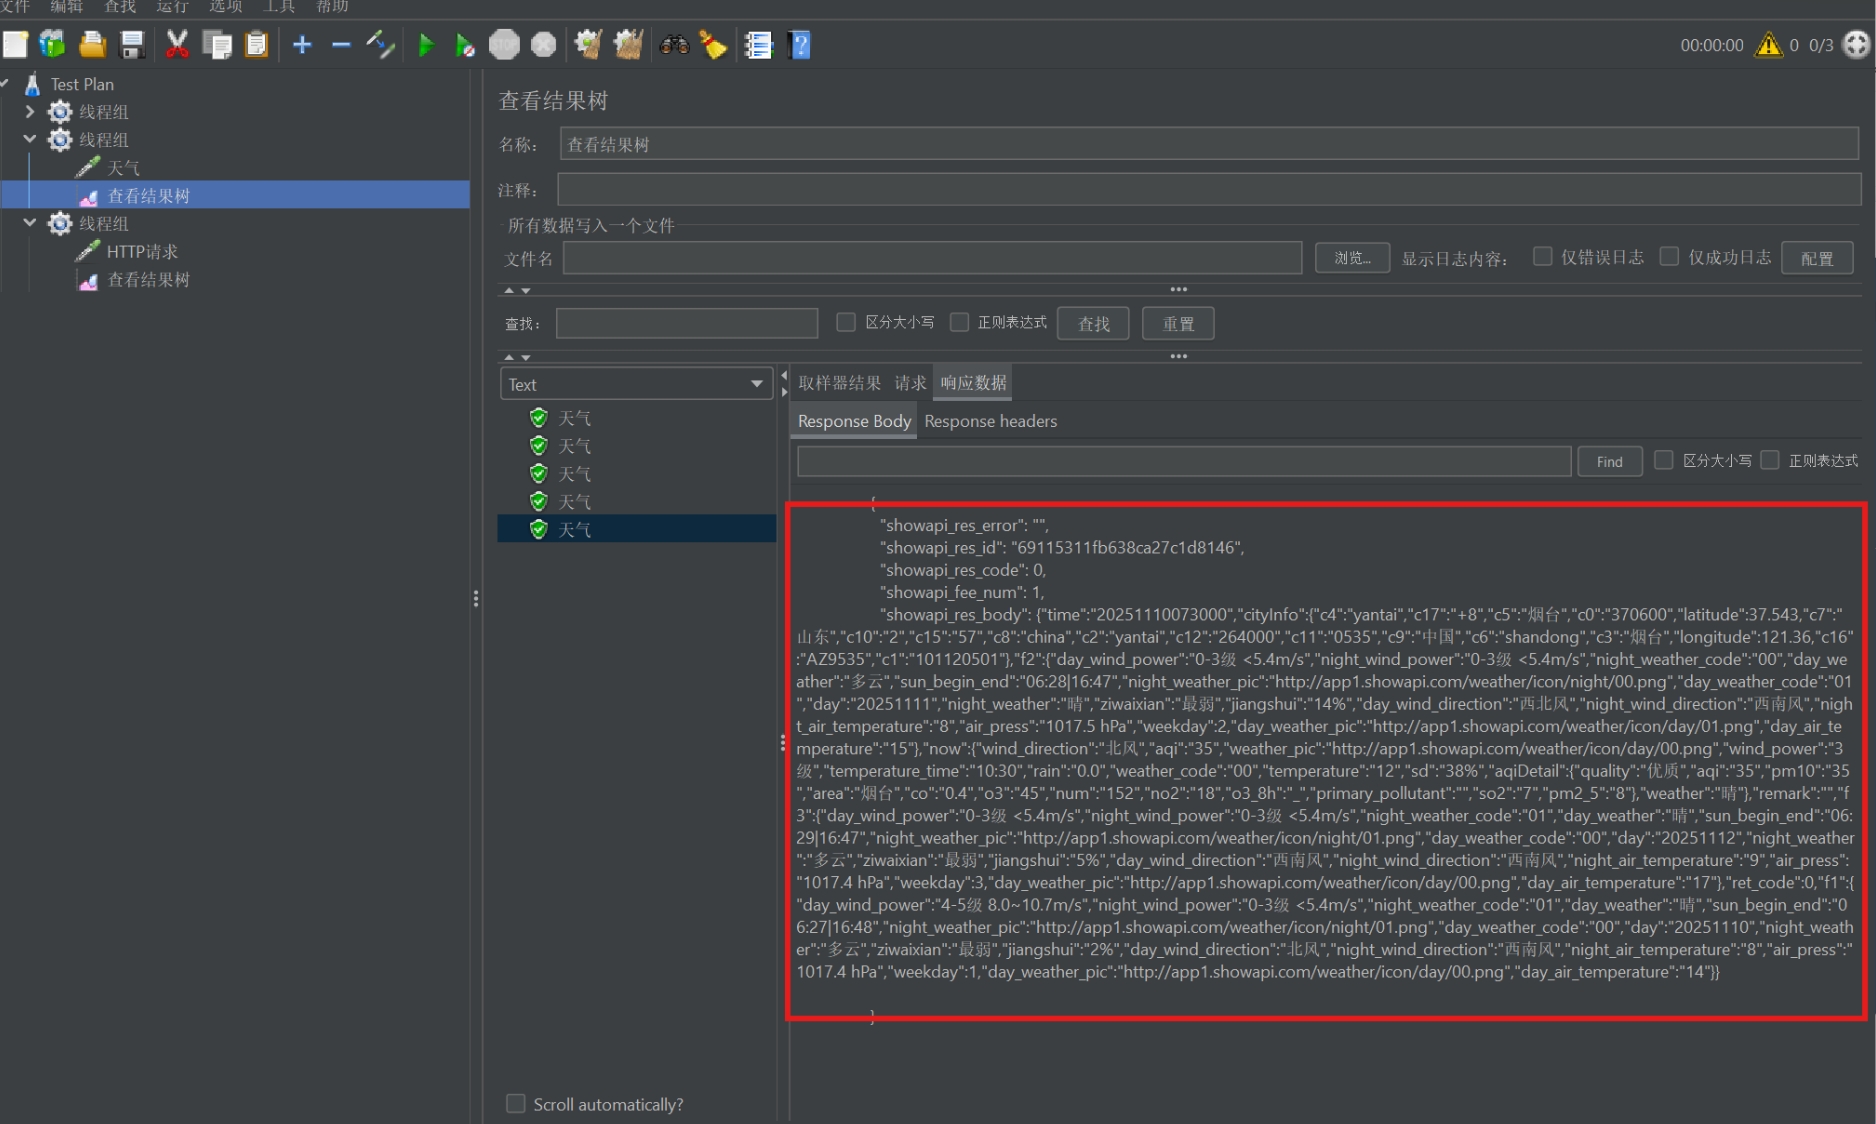Image resolution: width=1876 pixels, height=1124 pixels.
Task: Click Start No Pauses icon
Action: point(465,45)
